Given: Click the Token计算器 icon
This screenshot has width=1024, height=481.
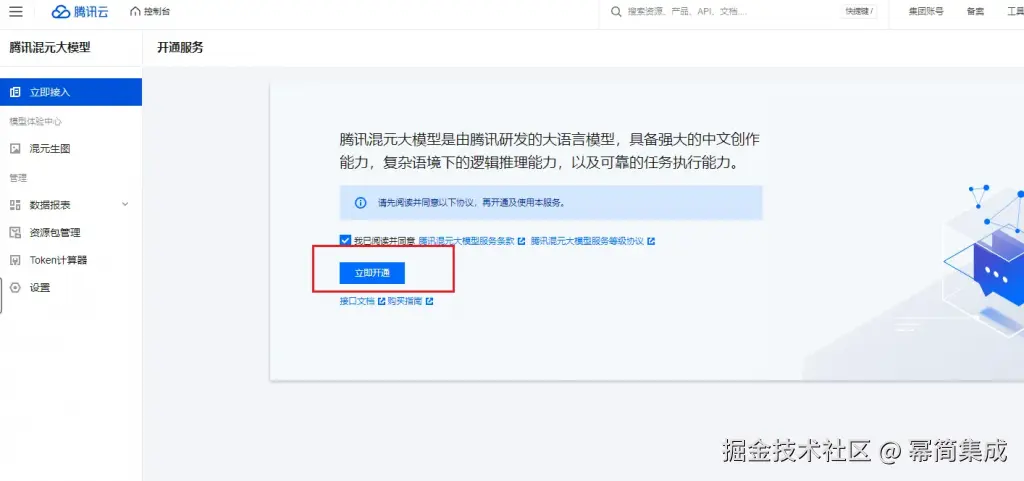Looking at the screenshot, I should [x=15, y=260].
